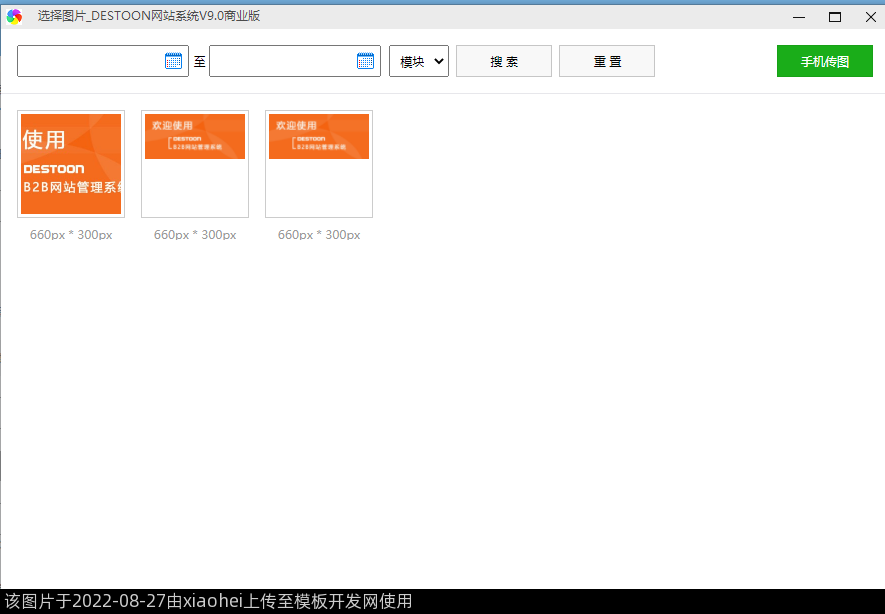Expand the 模块 dropdown
This screenshot has height=614, width=885.
pyautogui.click(x=419, y=61)
